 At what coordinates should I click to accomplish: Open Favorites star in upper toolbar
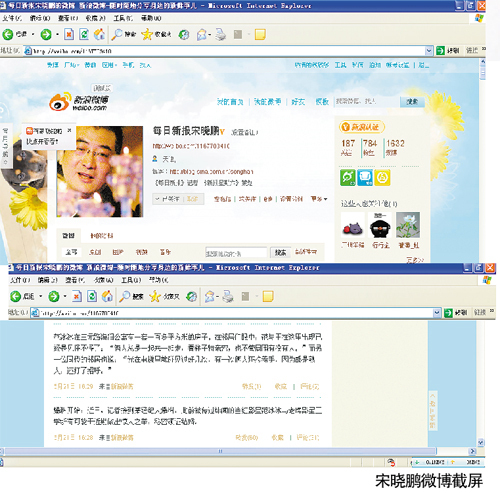click(x=147, y=34)
